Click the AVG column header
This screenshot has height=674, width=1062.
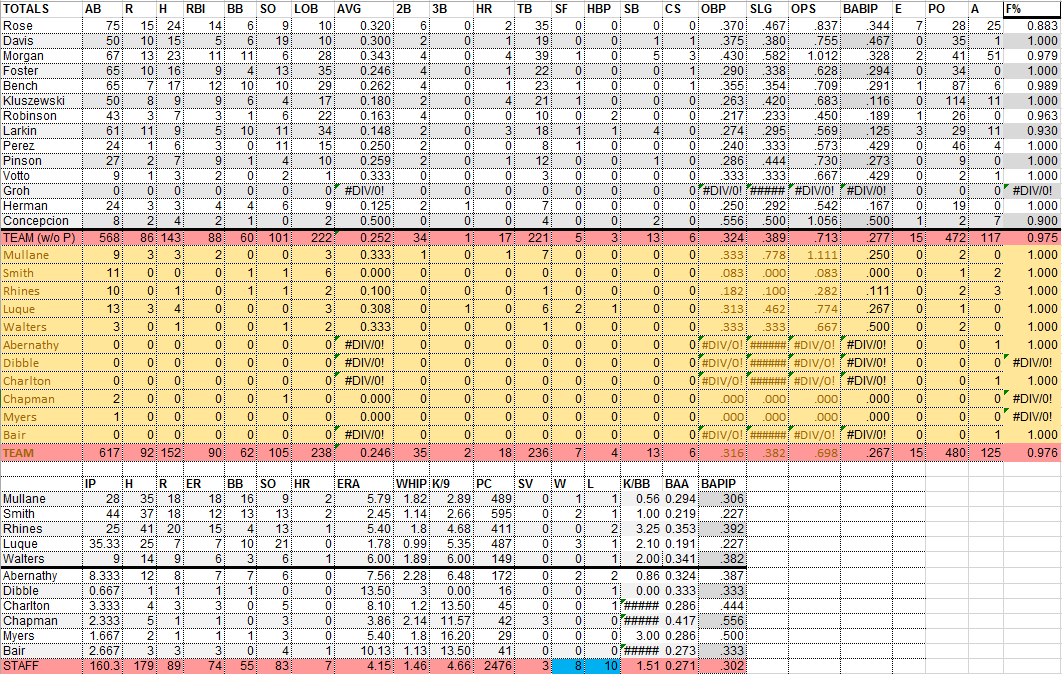(x=364, y=9)
